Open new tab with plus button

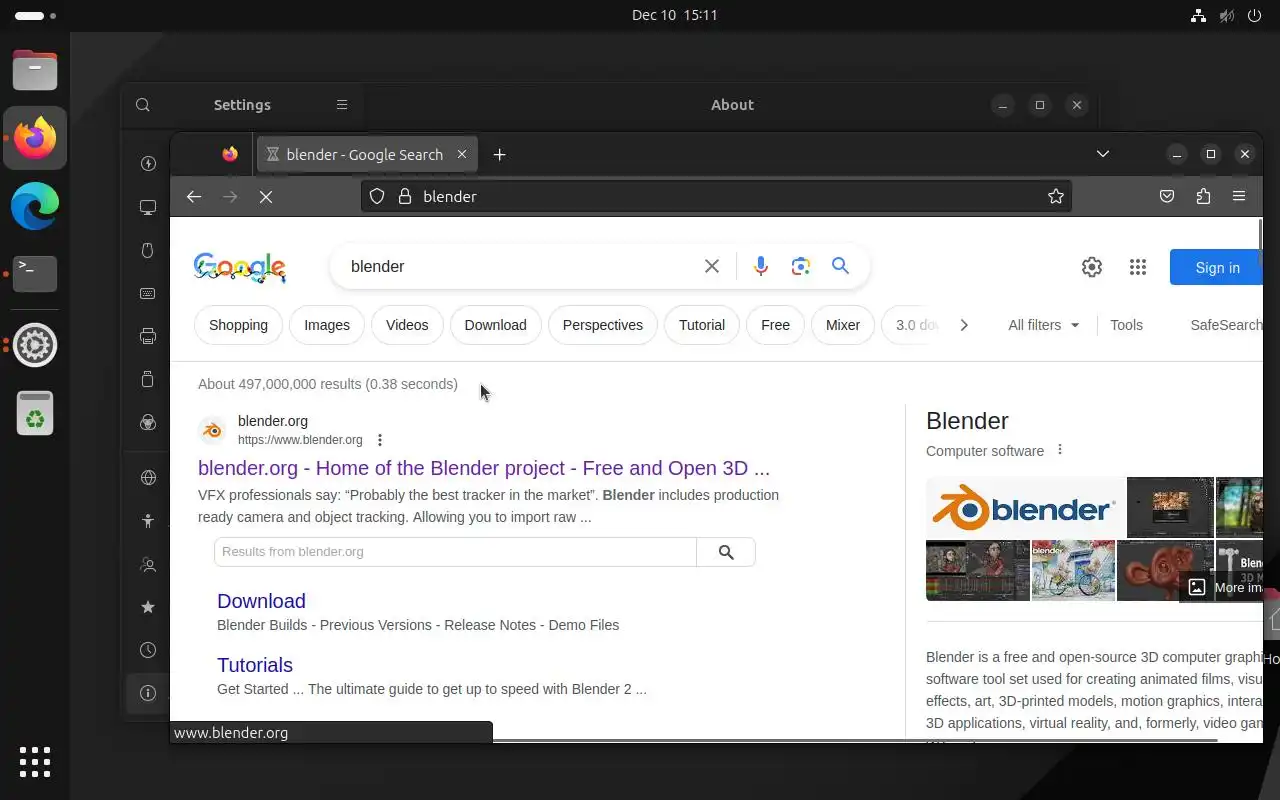(499, 154)
